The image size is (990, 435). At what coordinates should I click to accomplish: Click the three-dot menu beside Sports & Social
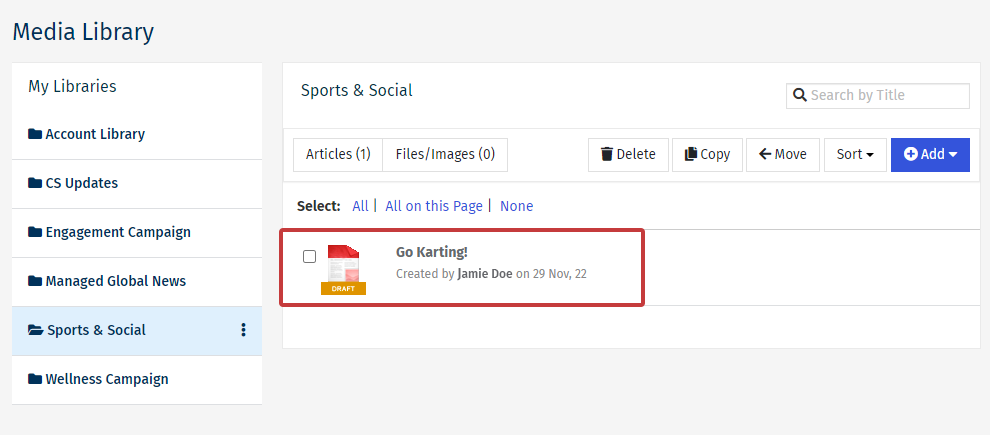coord(243,330)
